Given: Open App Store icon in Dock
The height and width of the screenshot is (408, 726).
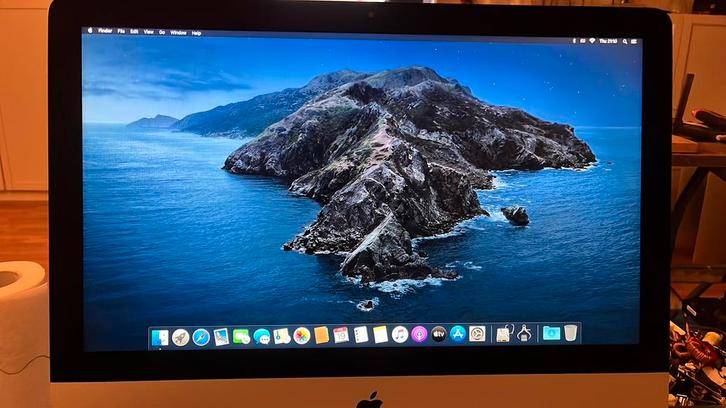Looking at the screenshot, I should click(x=458, y=333).
